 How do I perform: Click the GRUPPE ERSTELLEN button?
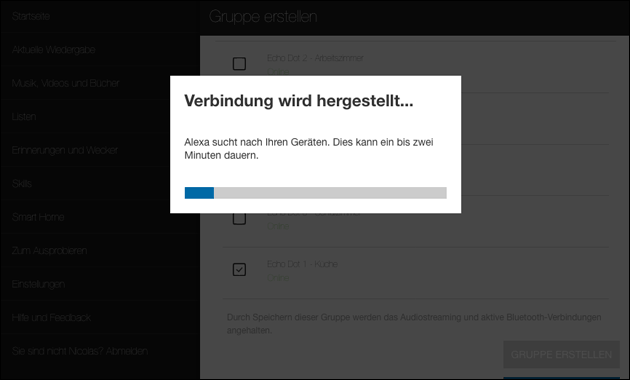[561, 355]
